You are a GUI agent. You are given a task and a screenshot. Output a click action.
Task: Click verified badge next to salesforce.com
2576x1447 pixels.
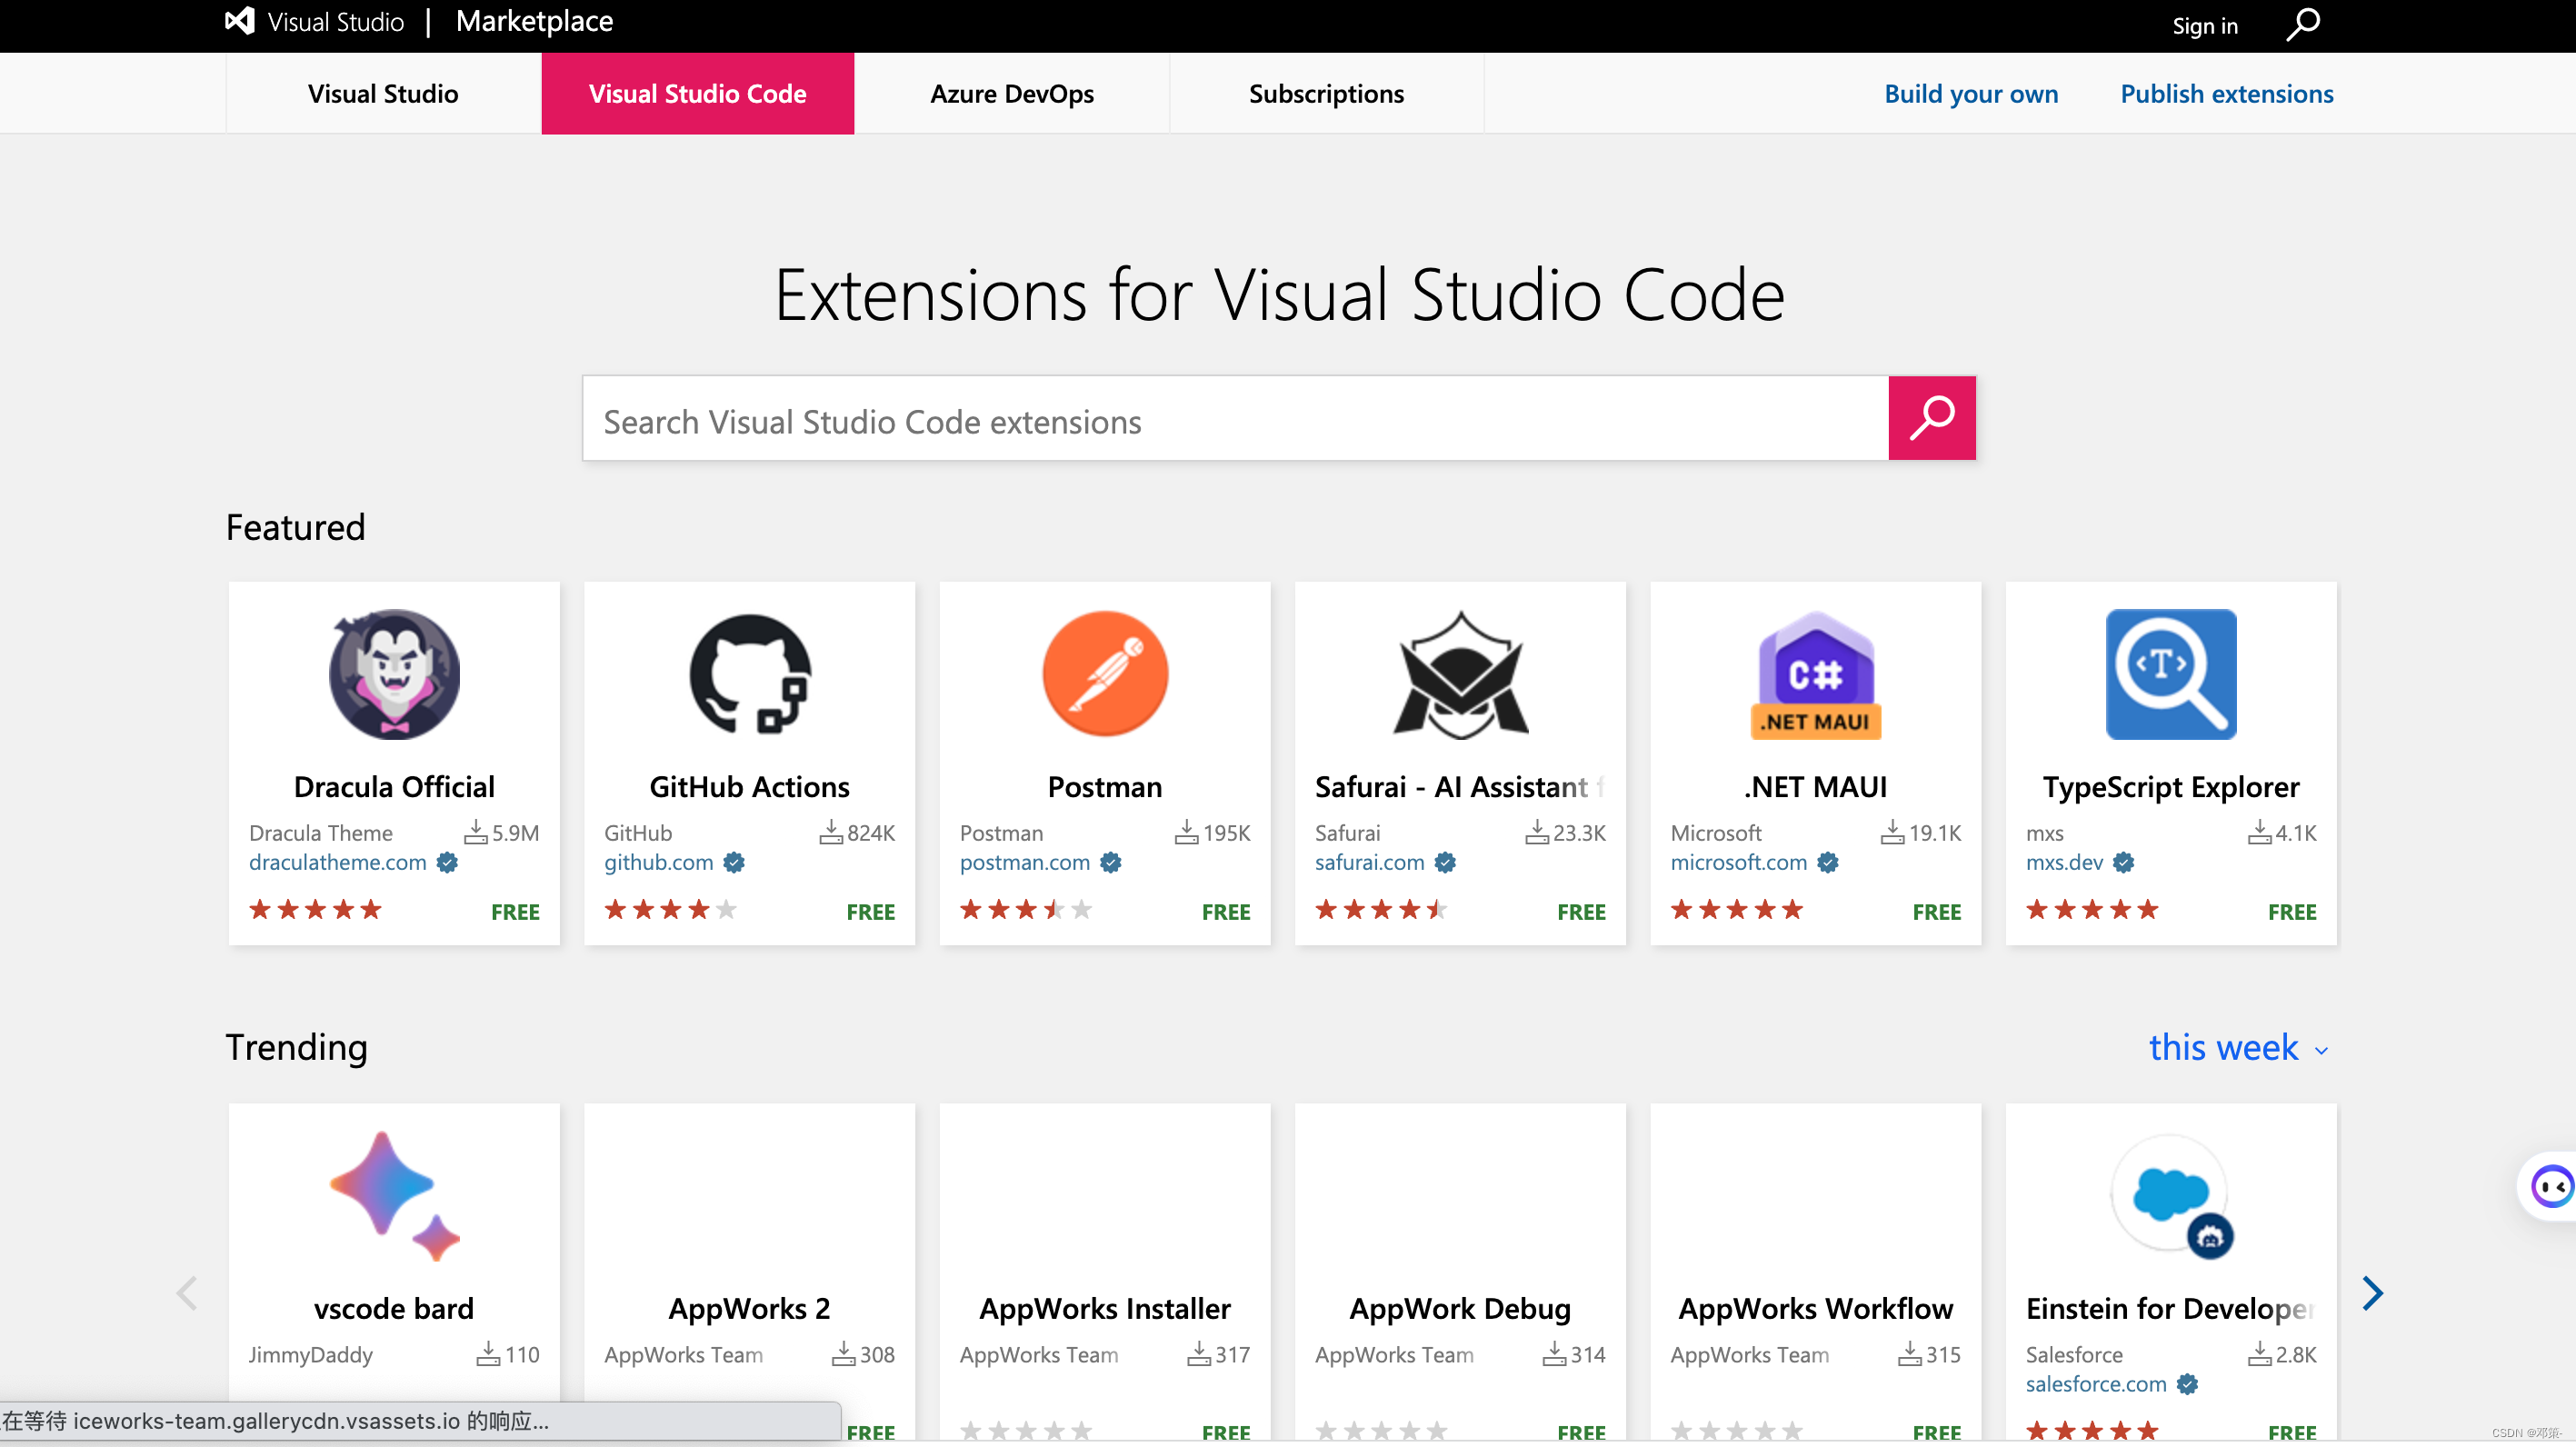(x=2187, y=1384)
